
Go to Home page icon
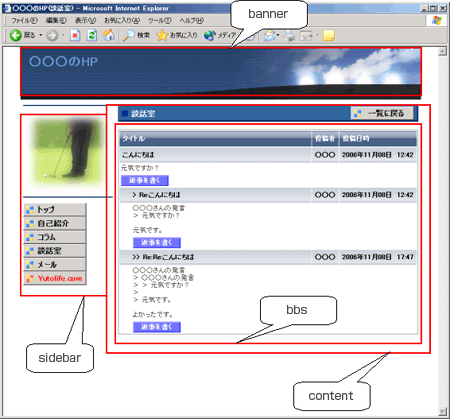coord(109,35)
